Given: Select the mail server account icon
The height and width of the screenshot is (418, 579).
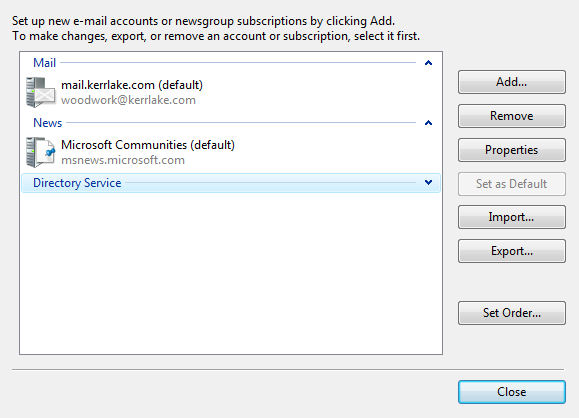Looking at the screenshot, I should click(41, 92).
